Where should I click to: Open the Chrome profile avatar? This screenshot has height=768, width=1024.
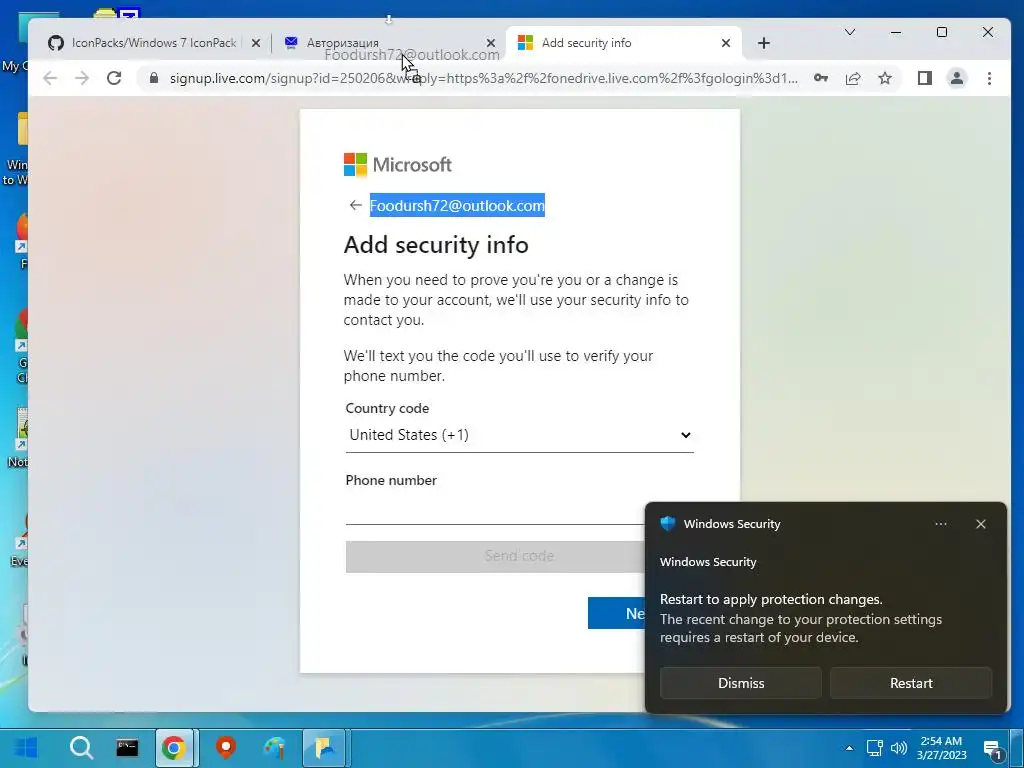pos(957,78)
